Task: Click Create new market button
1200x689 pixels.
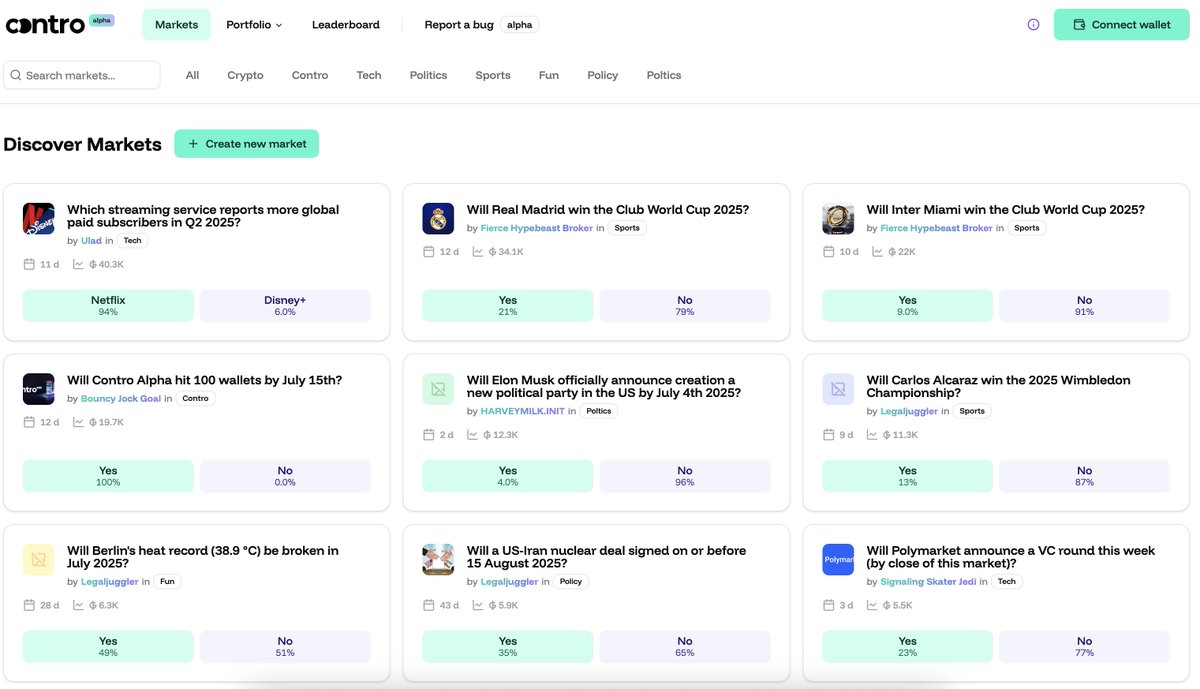Action: tap(247, 144)
